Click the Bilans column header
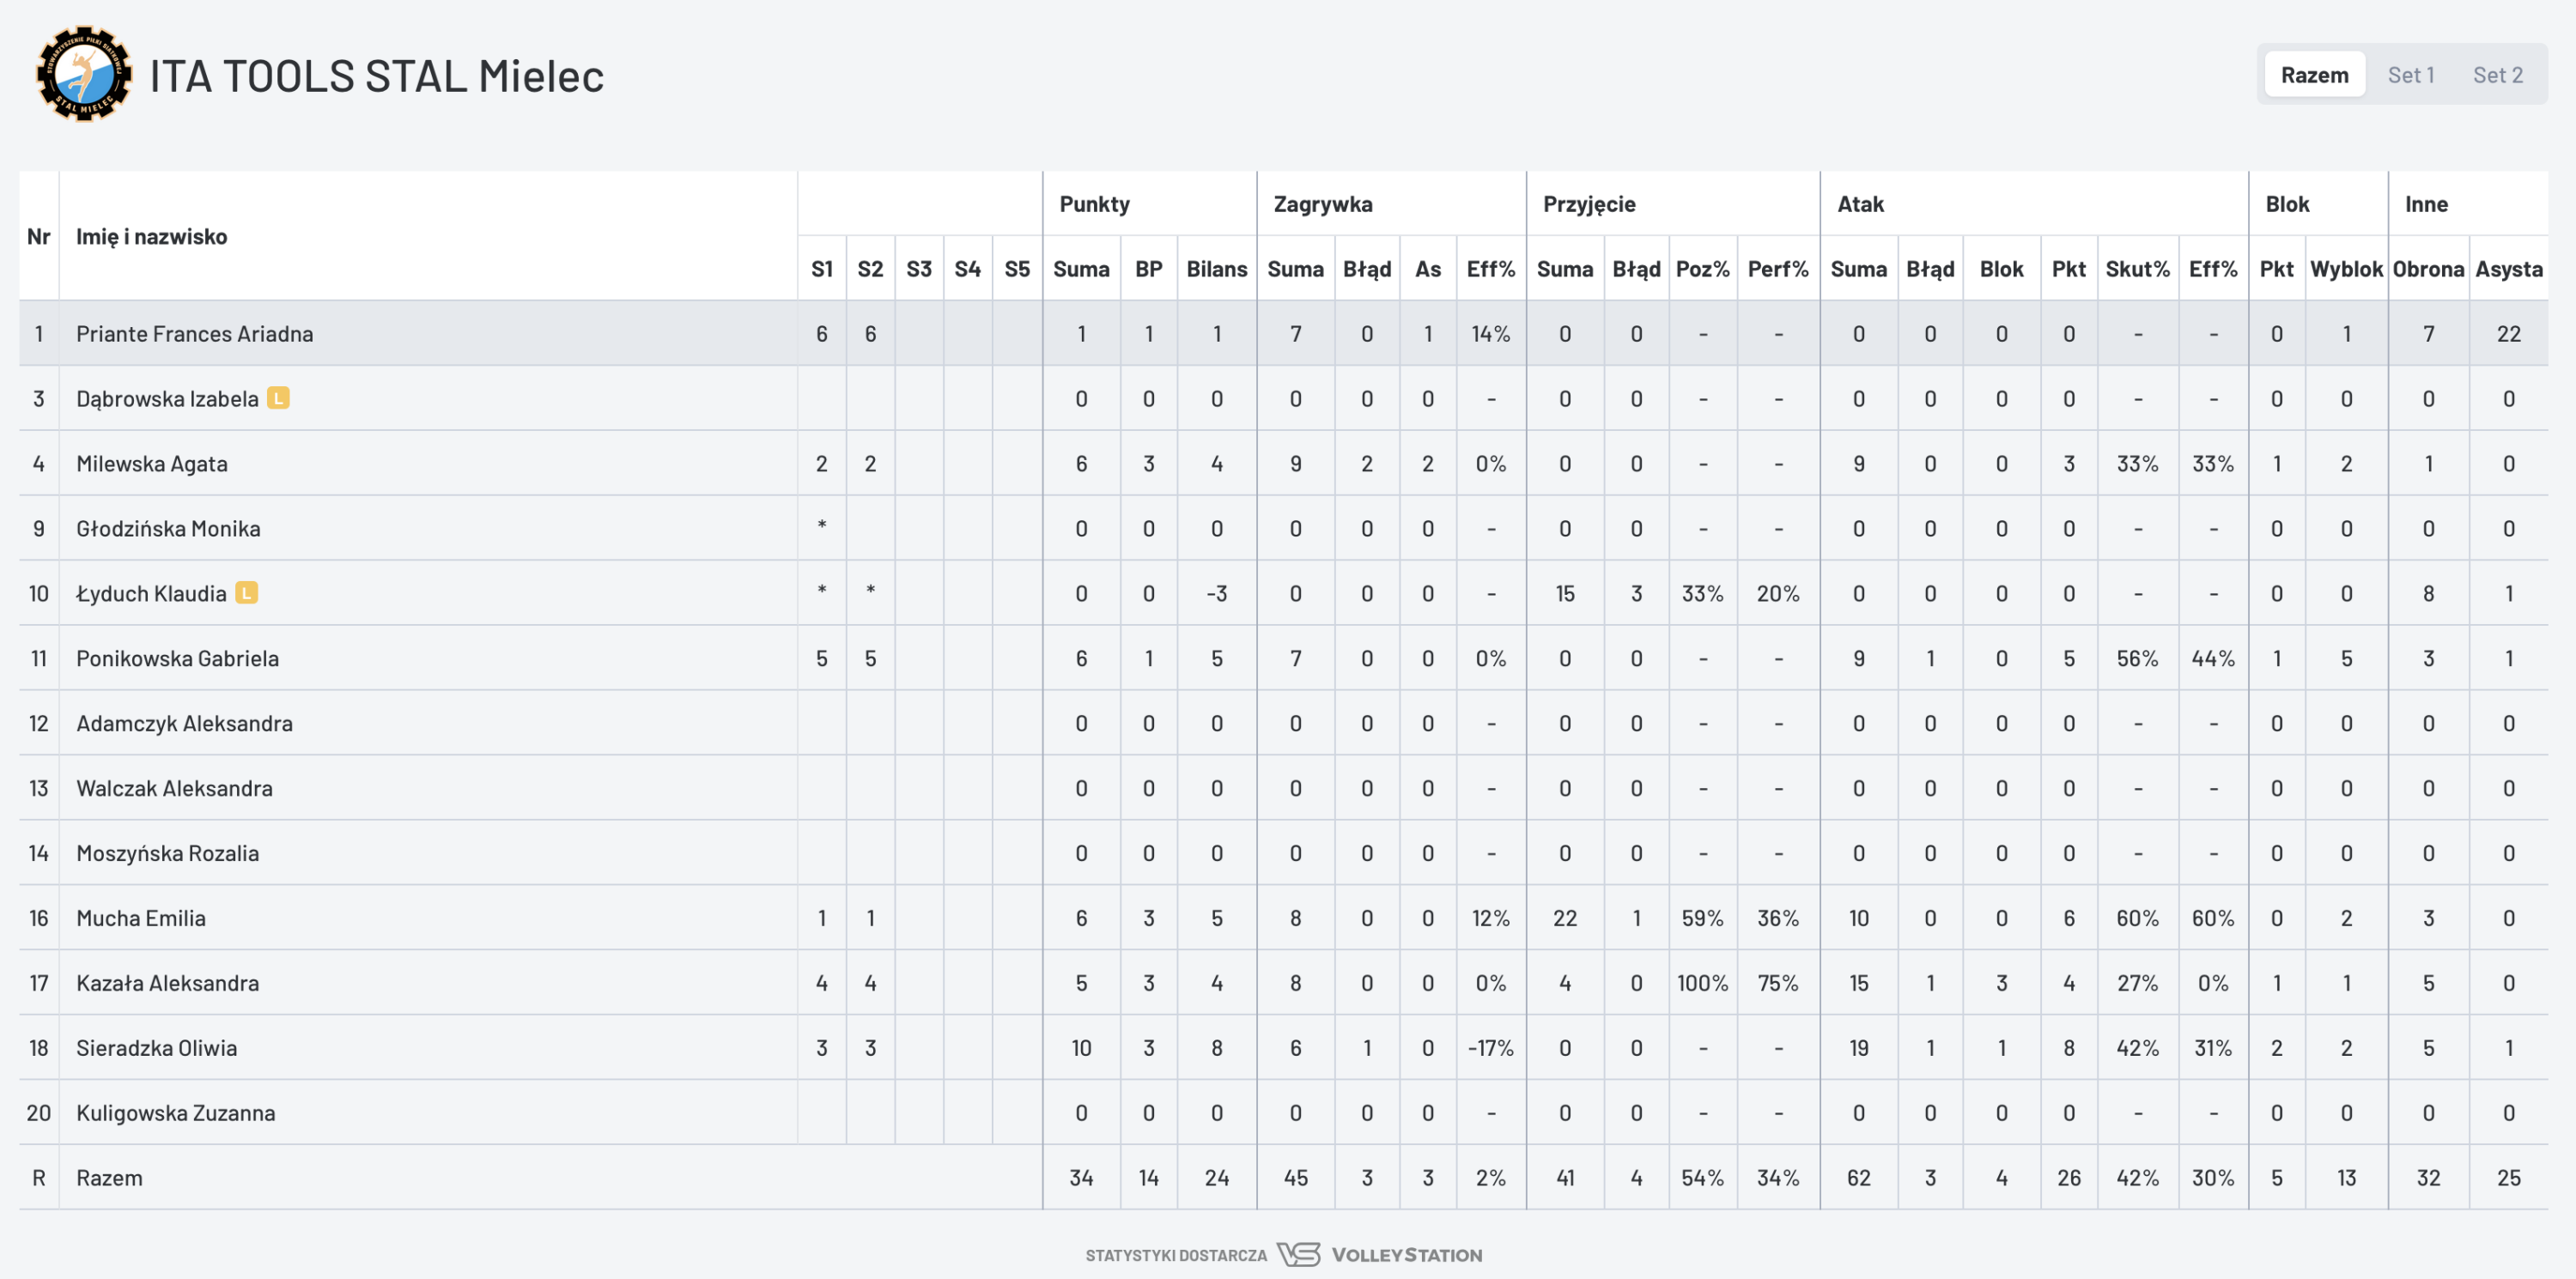Screen dimensions: 2576x1279 pyautogui.click(x=1216, y=269)
